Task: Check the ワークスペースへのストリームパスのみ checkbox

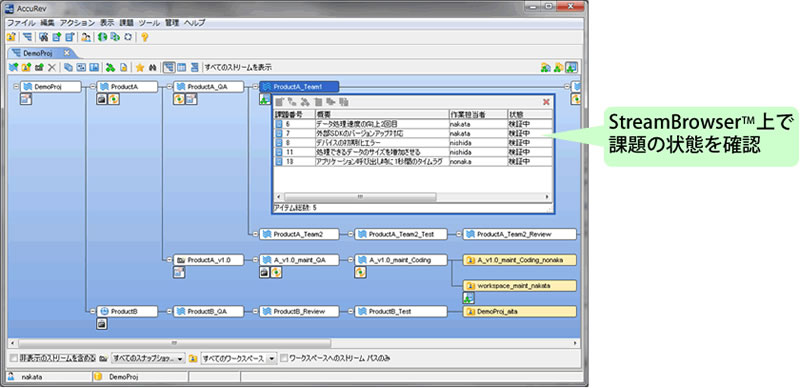Action: click(x=285, y=358)
